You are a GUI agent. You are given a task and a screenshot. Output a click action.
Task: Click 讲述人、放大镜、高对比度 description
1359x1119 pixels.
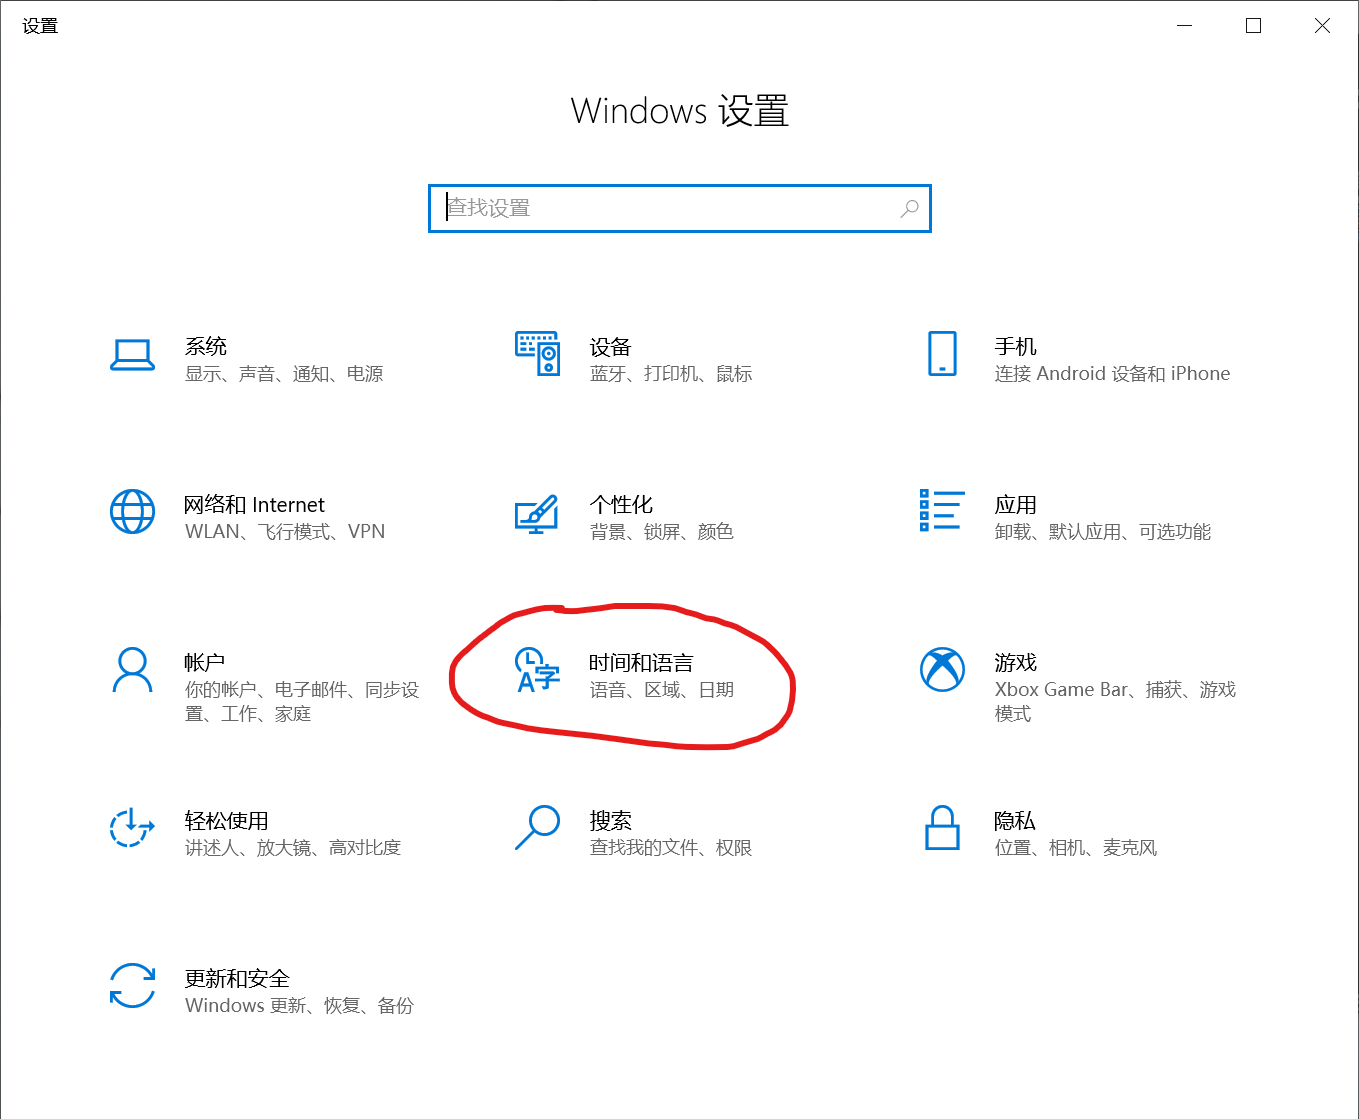[293, 848]
